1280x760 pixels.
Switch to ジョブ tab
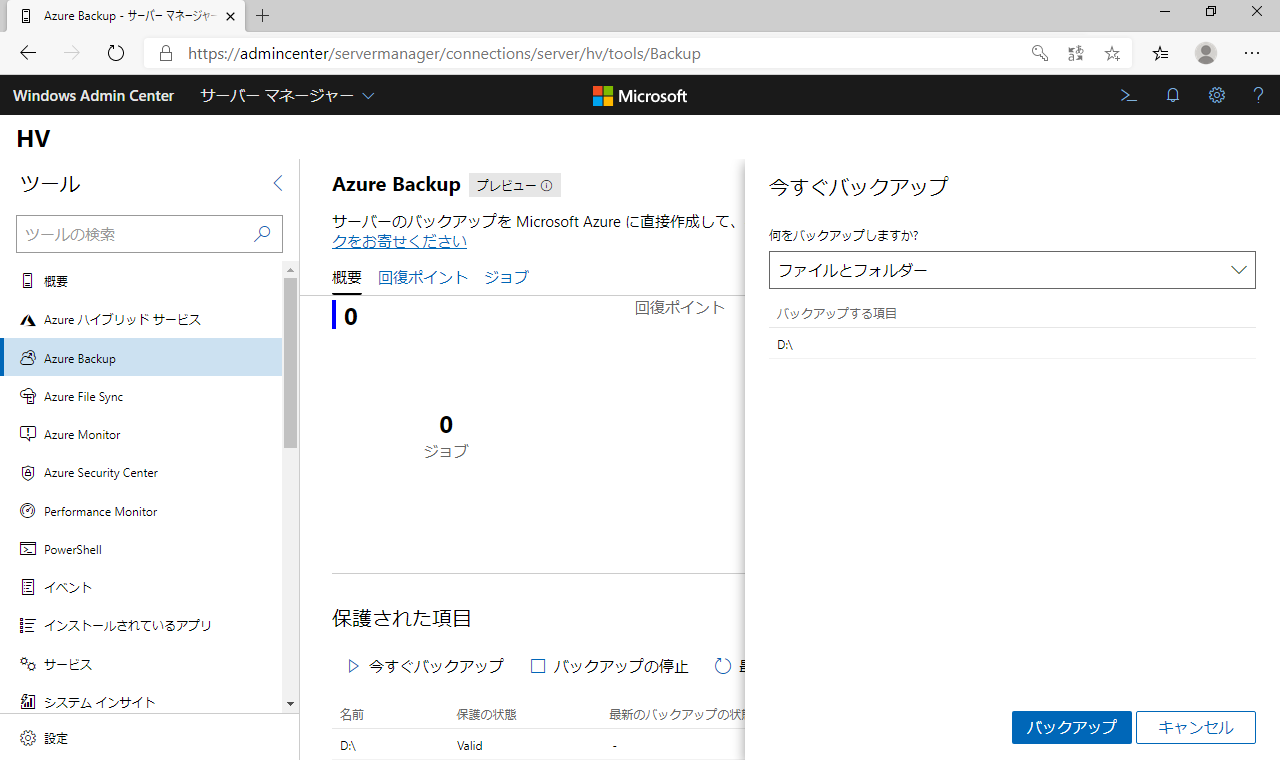506,277
